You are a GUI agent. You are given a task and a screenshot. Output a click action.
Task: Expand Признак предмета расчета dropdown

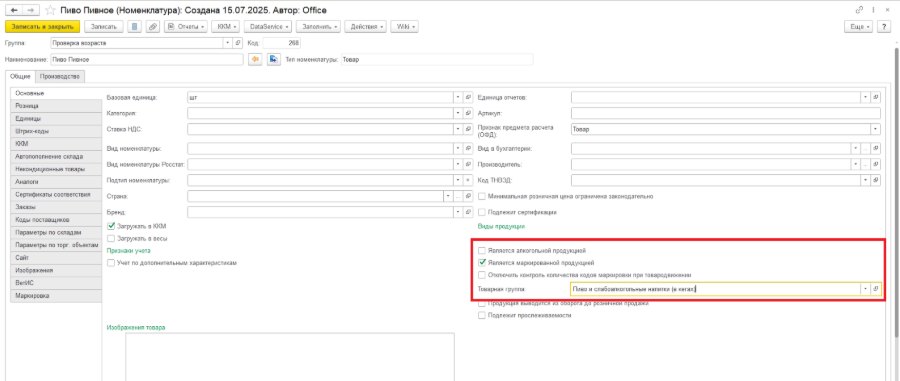[875, 129]
